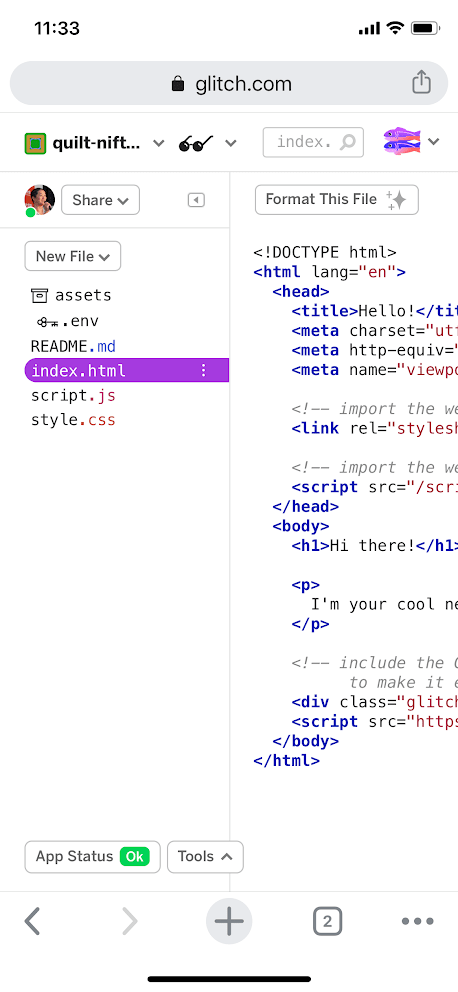Click Format This File button

click(x=337, y=199)
